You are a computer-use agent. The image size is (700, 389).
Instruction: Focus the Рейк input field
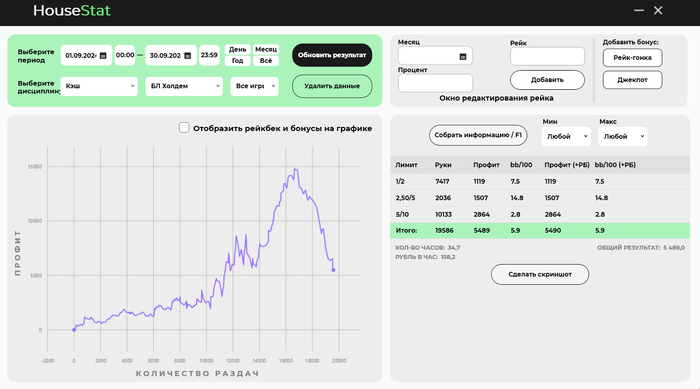point(547,57)
